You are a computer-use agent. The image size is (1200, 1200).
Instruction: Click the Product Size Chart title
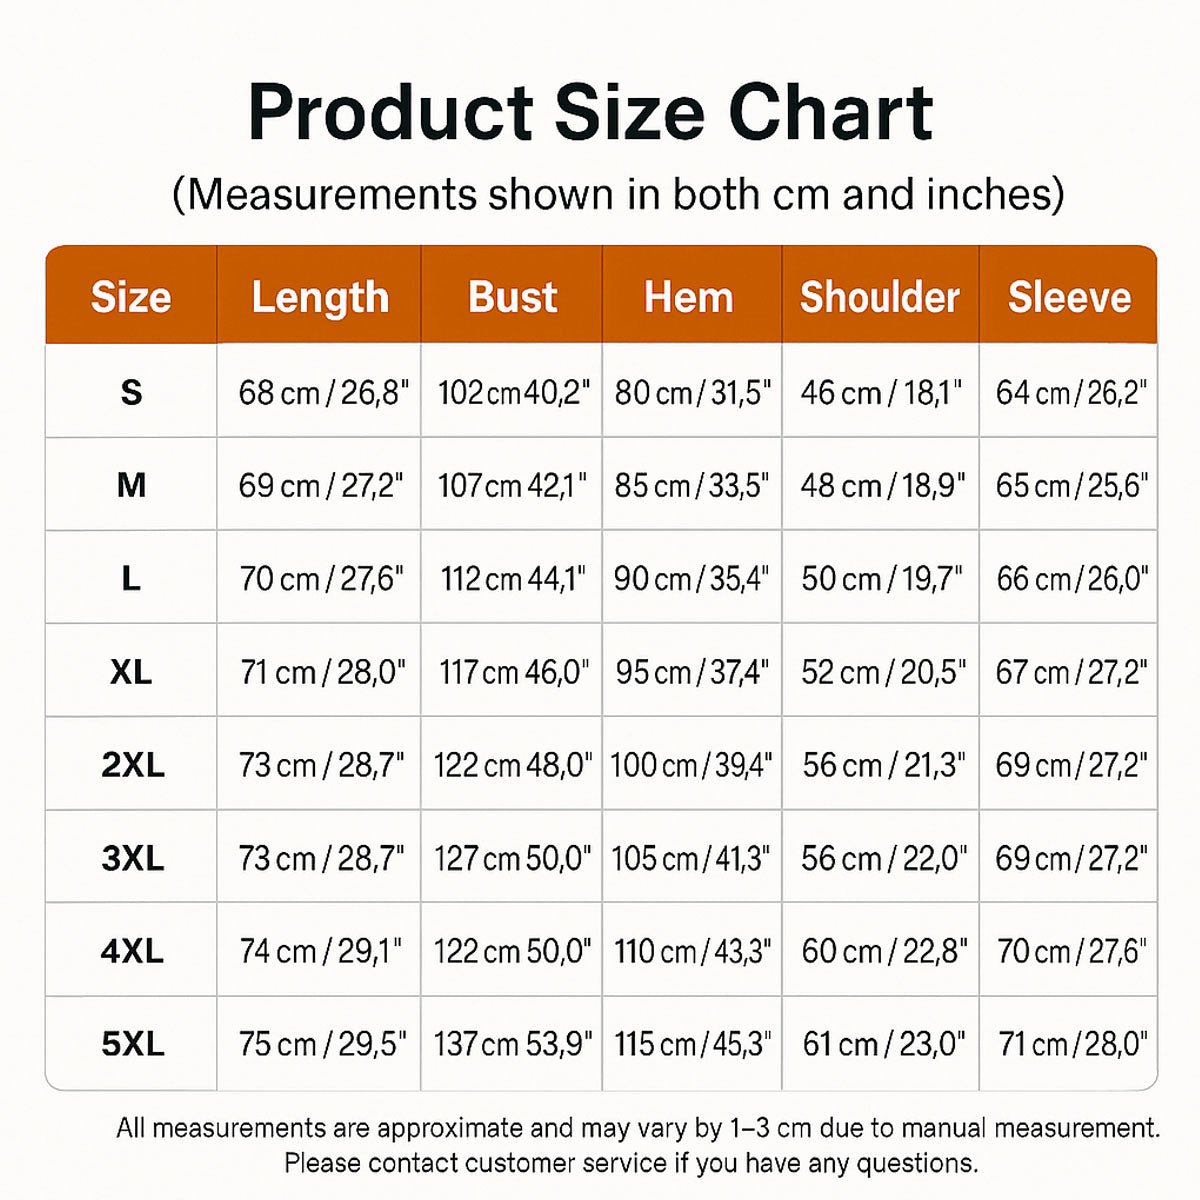point(590,112)
